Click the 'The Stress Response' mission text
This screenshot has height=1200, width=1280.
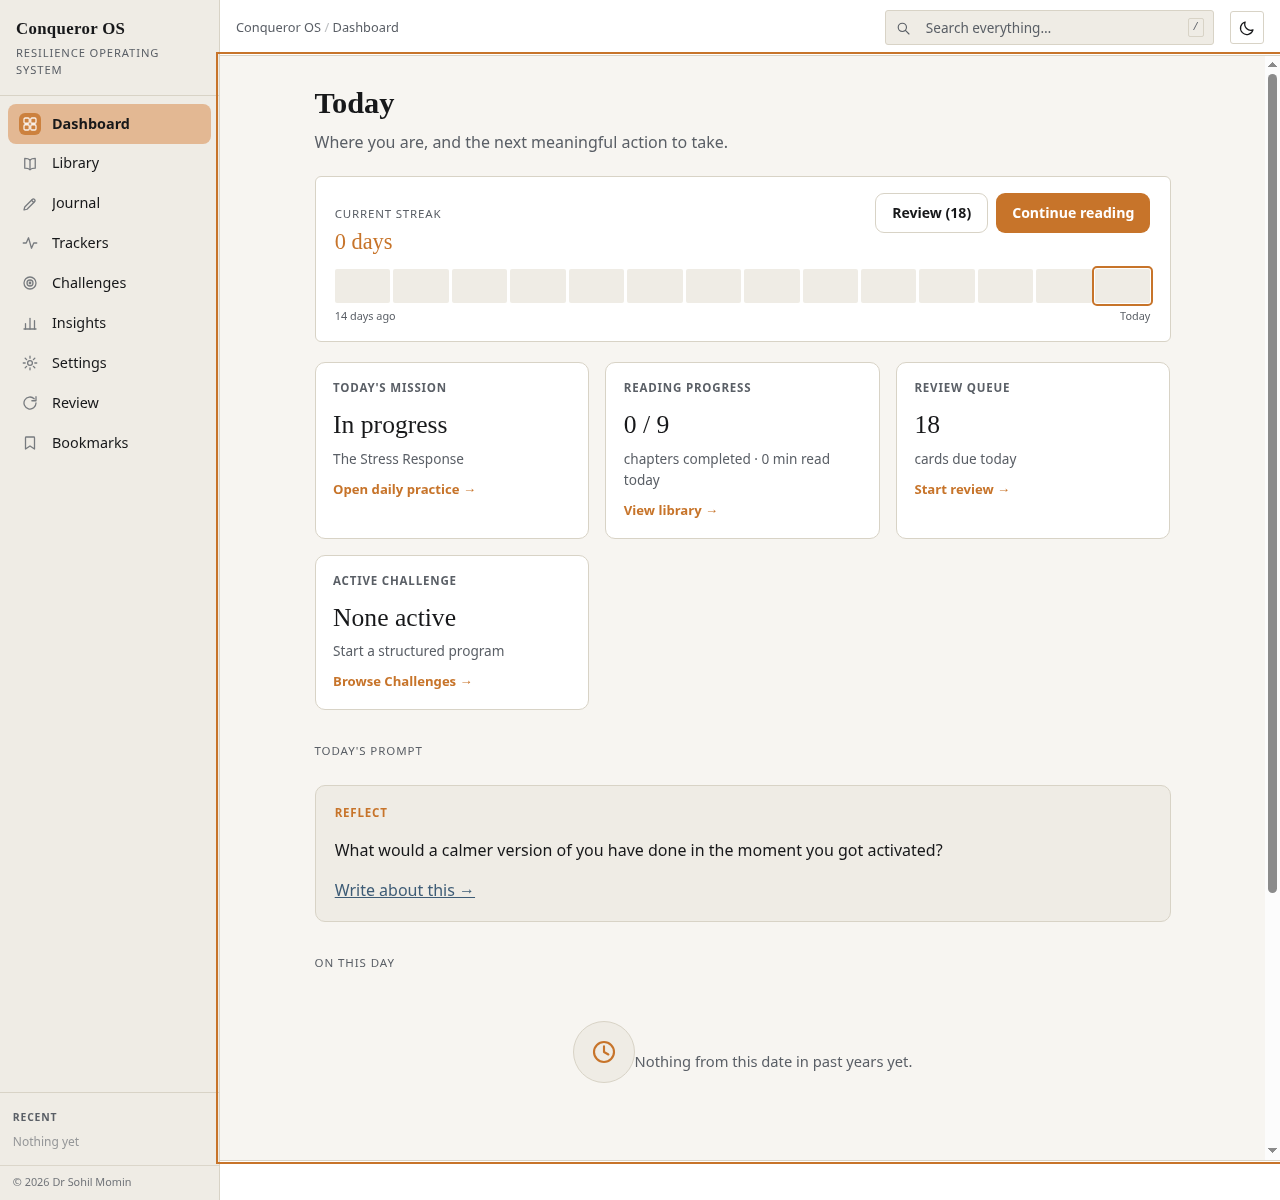(x=398, y=459)
